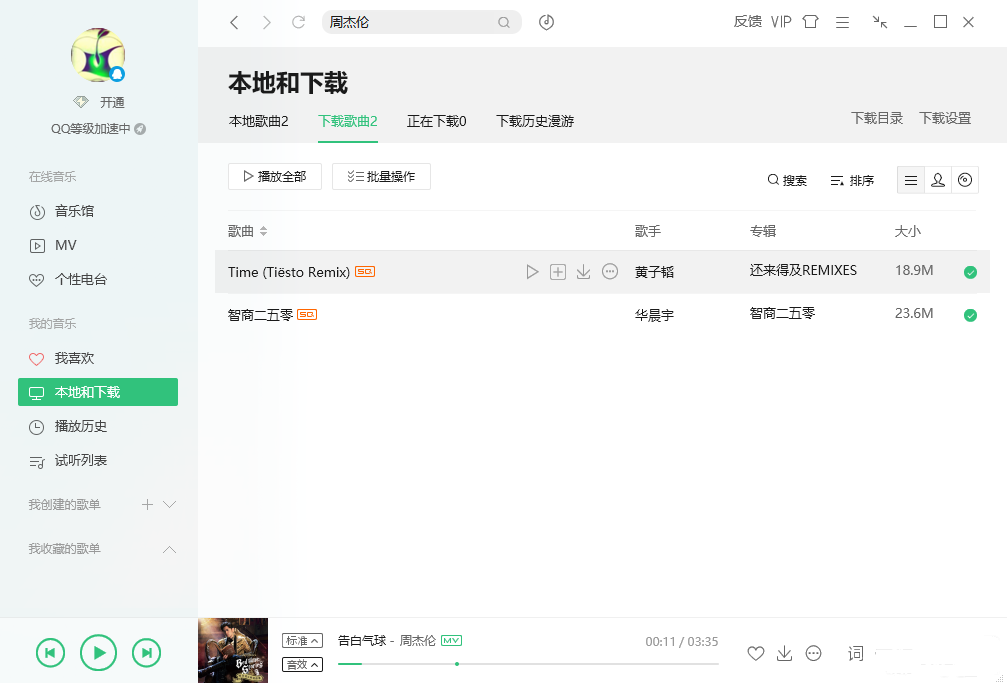
Task: Switch to the 本地歌曲2 tab
Action: pos(258,121)
